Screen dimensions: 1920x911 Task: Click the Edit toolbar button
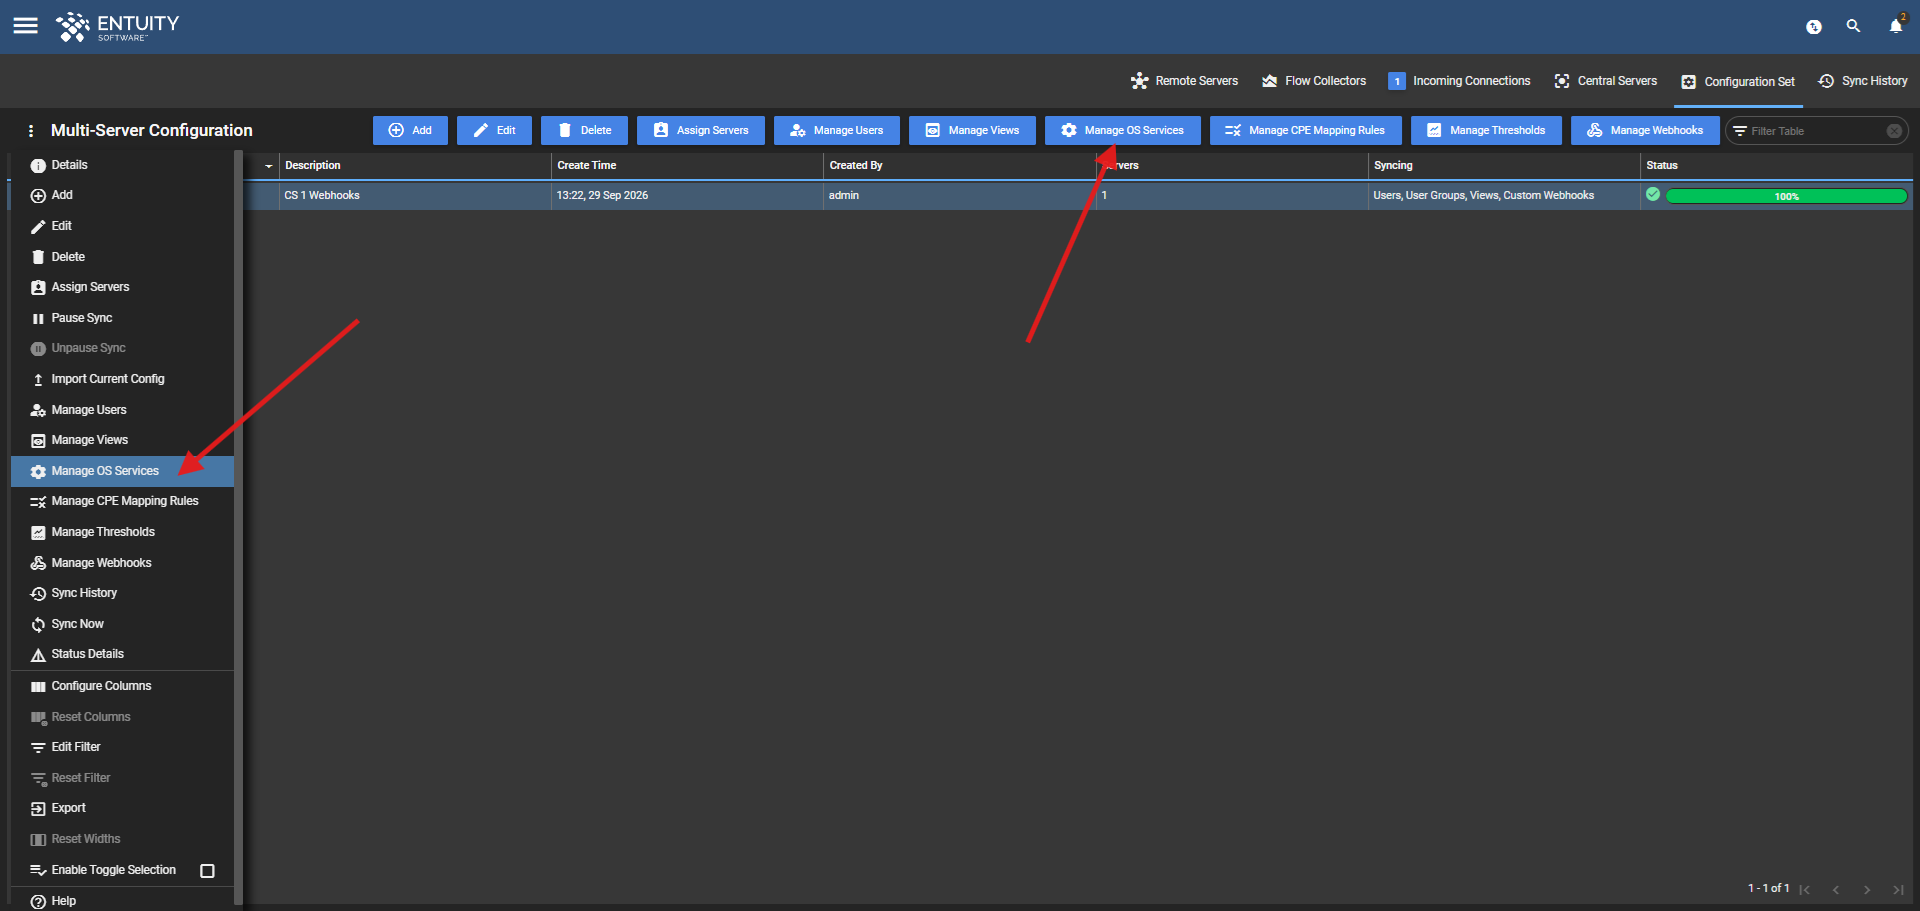pos(494,130)
